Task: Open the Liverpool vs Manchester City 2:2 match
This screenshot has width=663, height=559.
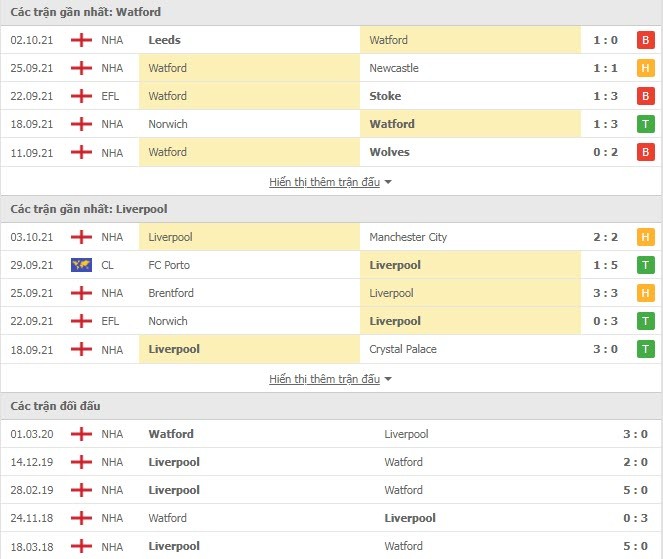Action: tap(331, 237)
